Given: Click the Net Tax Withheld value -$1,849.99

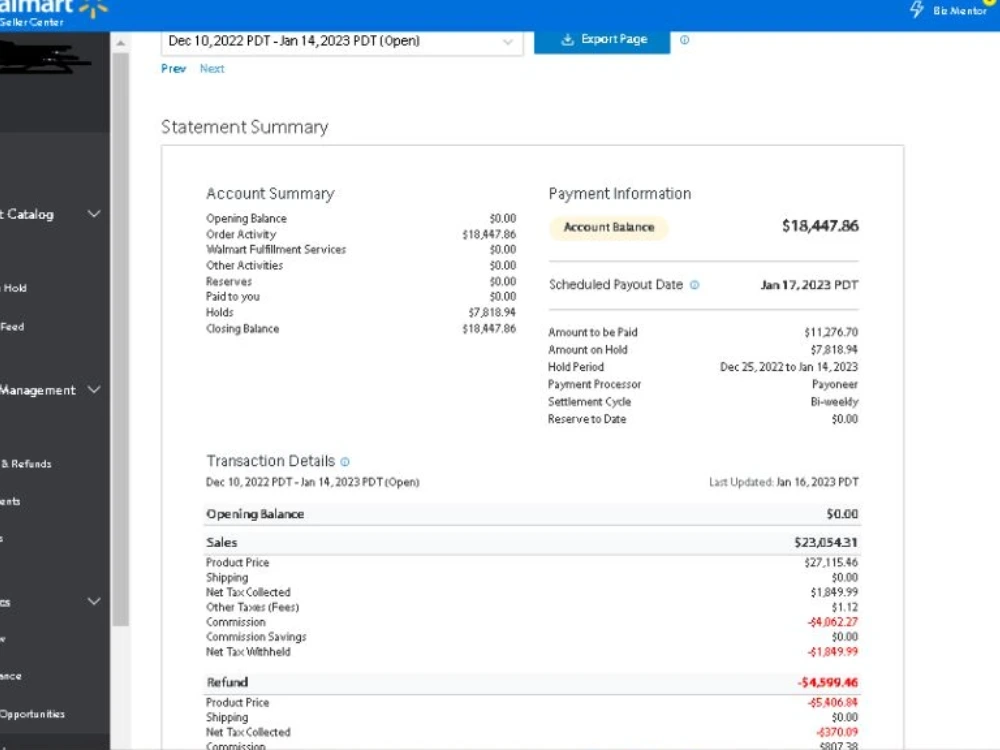Looking at the screenshot, I should pos(832,652).
